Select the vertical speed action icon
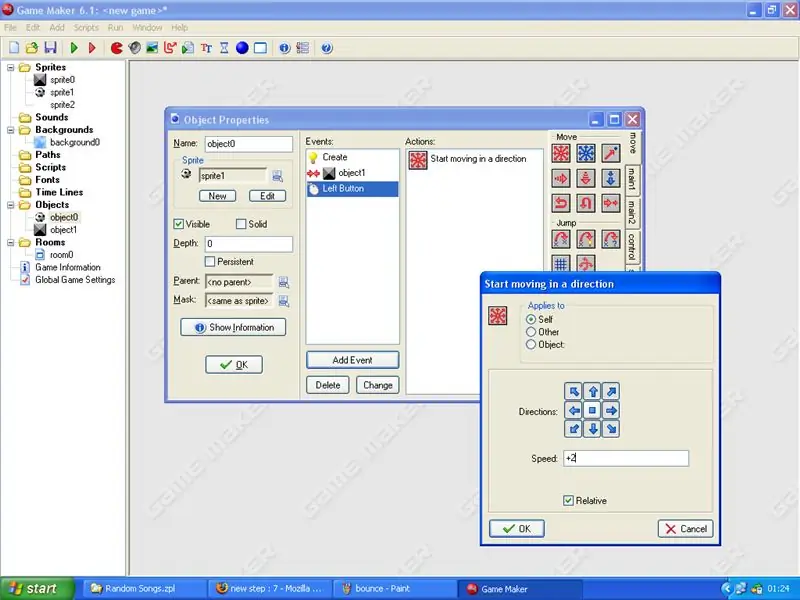The width and height of the screenshot is (800, 600). (x=586, y=178)
